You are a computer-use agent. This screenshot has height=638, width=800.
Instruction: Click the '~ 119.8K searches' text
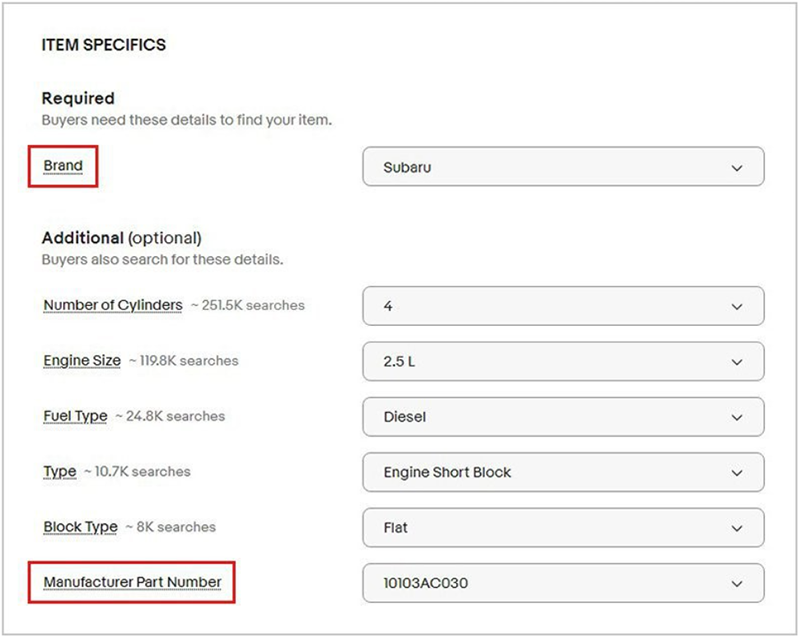coord(184,361)
